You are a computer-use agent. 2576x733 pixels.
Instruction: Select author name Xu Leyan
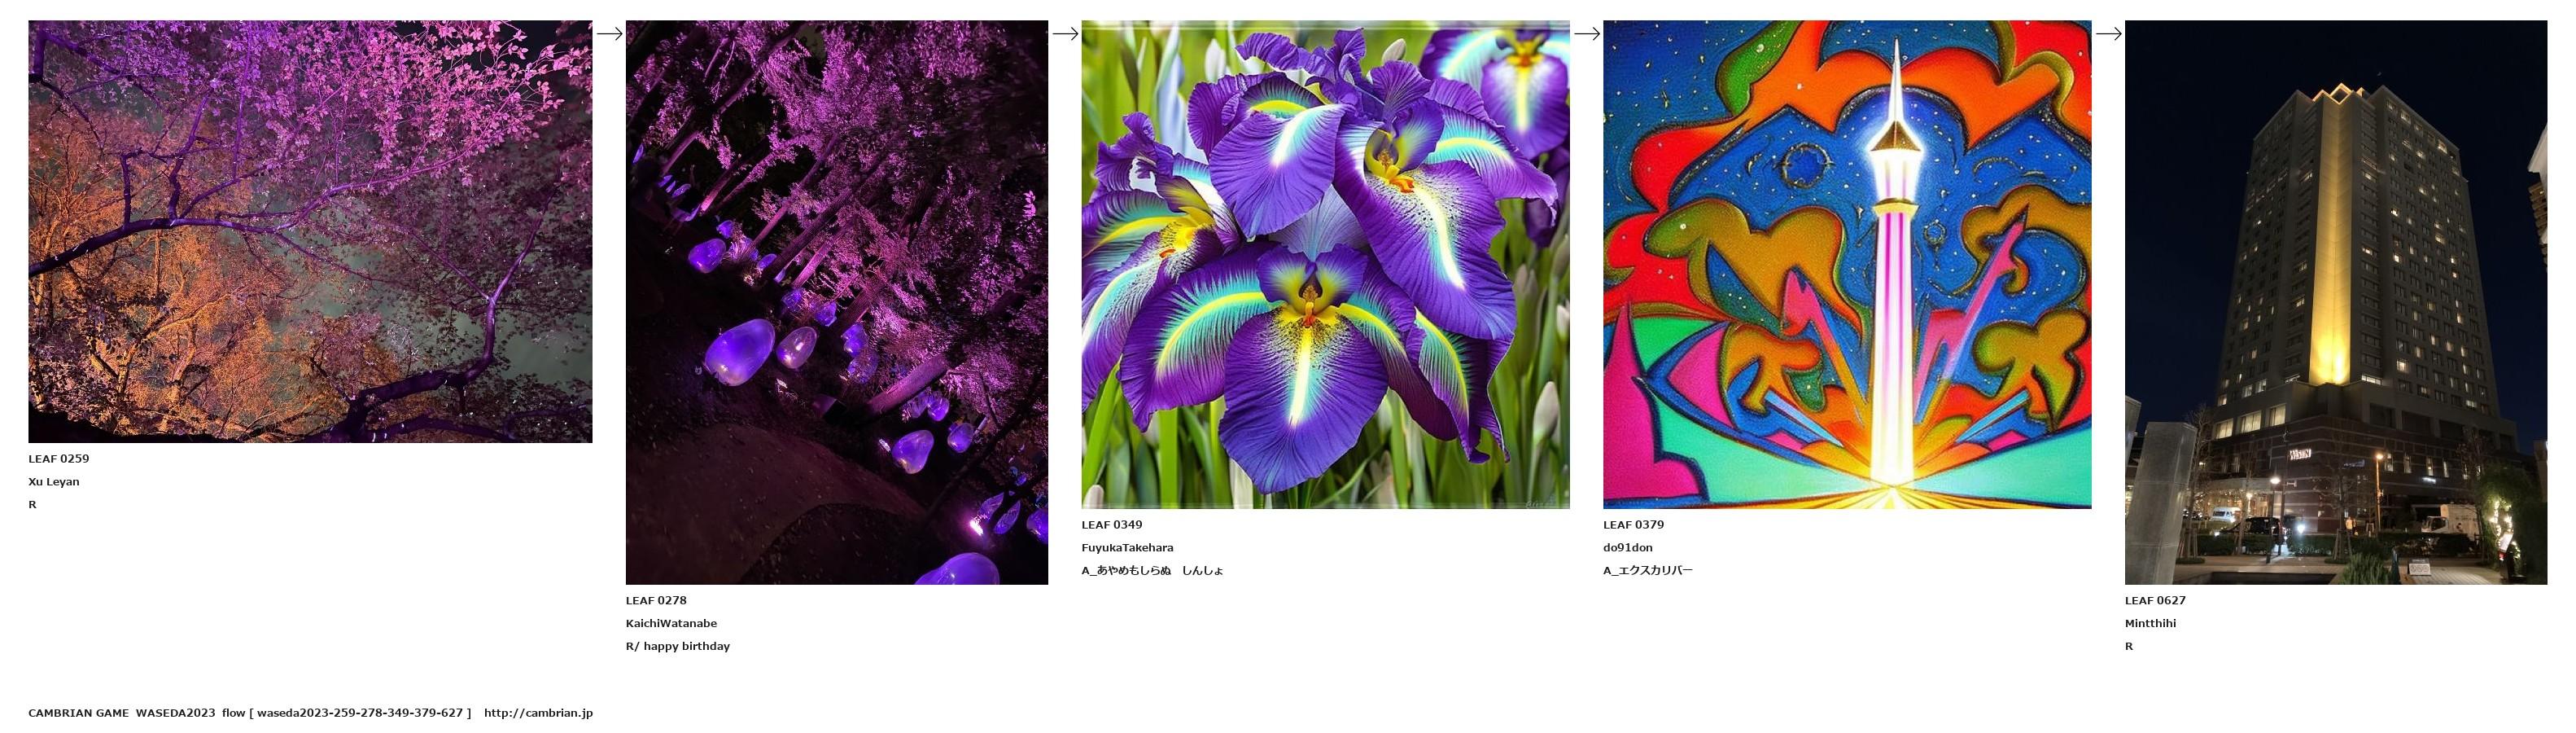[54, 482]
